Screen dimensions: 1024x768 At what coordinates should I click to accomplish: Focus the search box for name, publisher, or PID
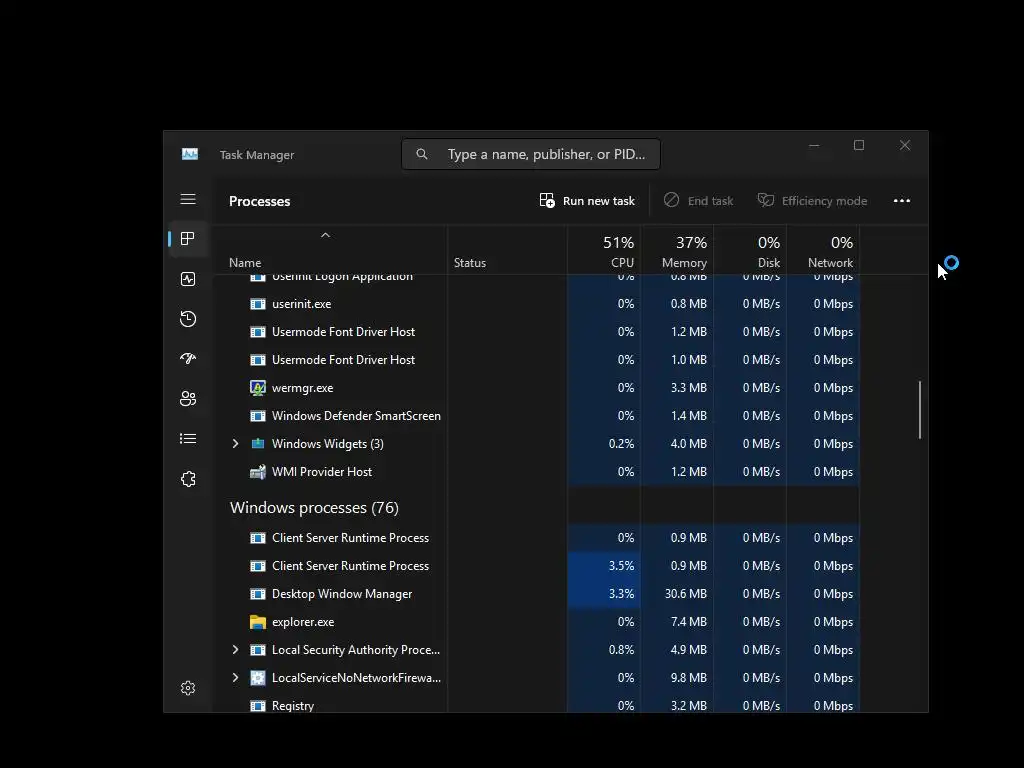(x=531, y=154)
